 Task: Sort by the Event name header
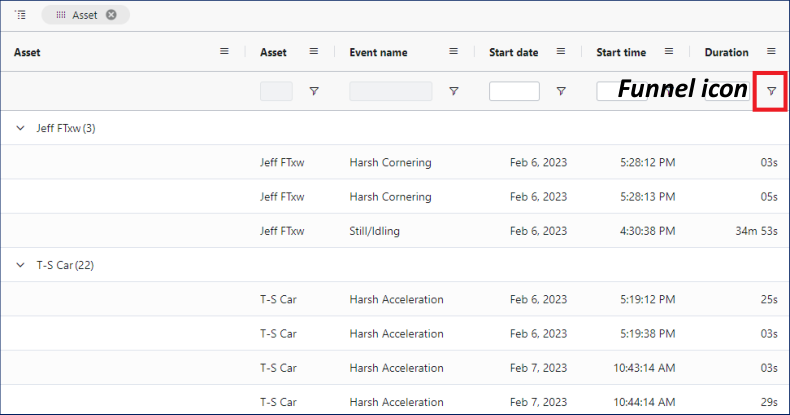click(378, 52)
